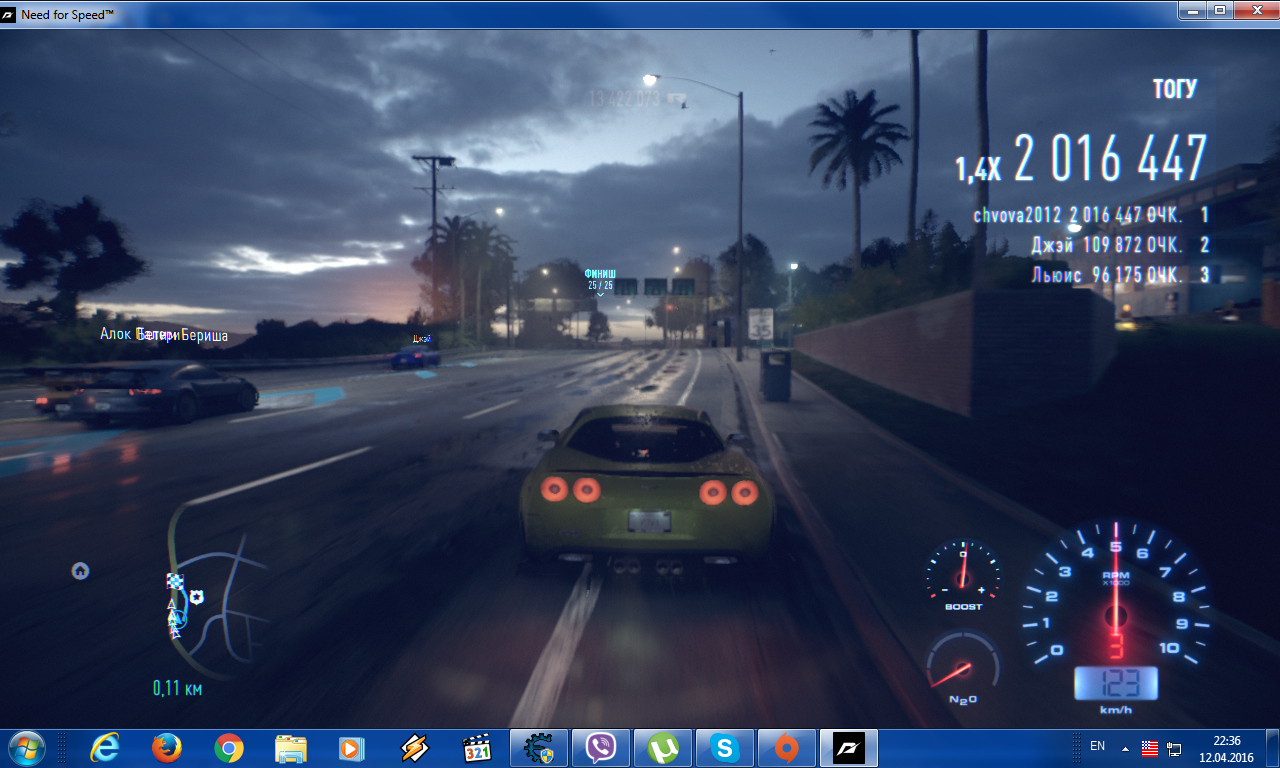Viewport: 1280px width, 768px height.
Task: Switch to Origin in the taskbar
Action: click(x=787, y=747)
